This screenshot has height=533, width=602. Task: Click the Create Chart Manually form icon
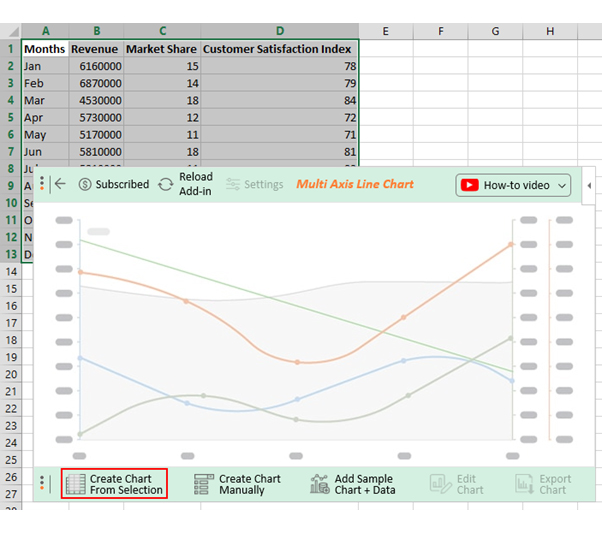[x=203, y=484]
